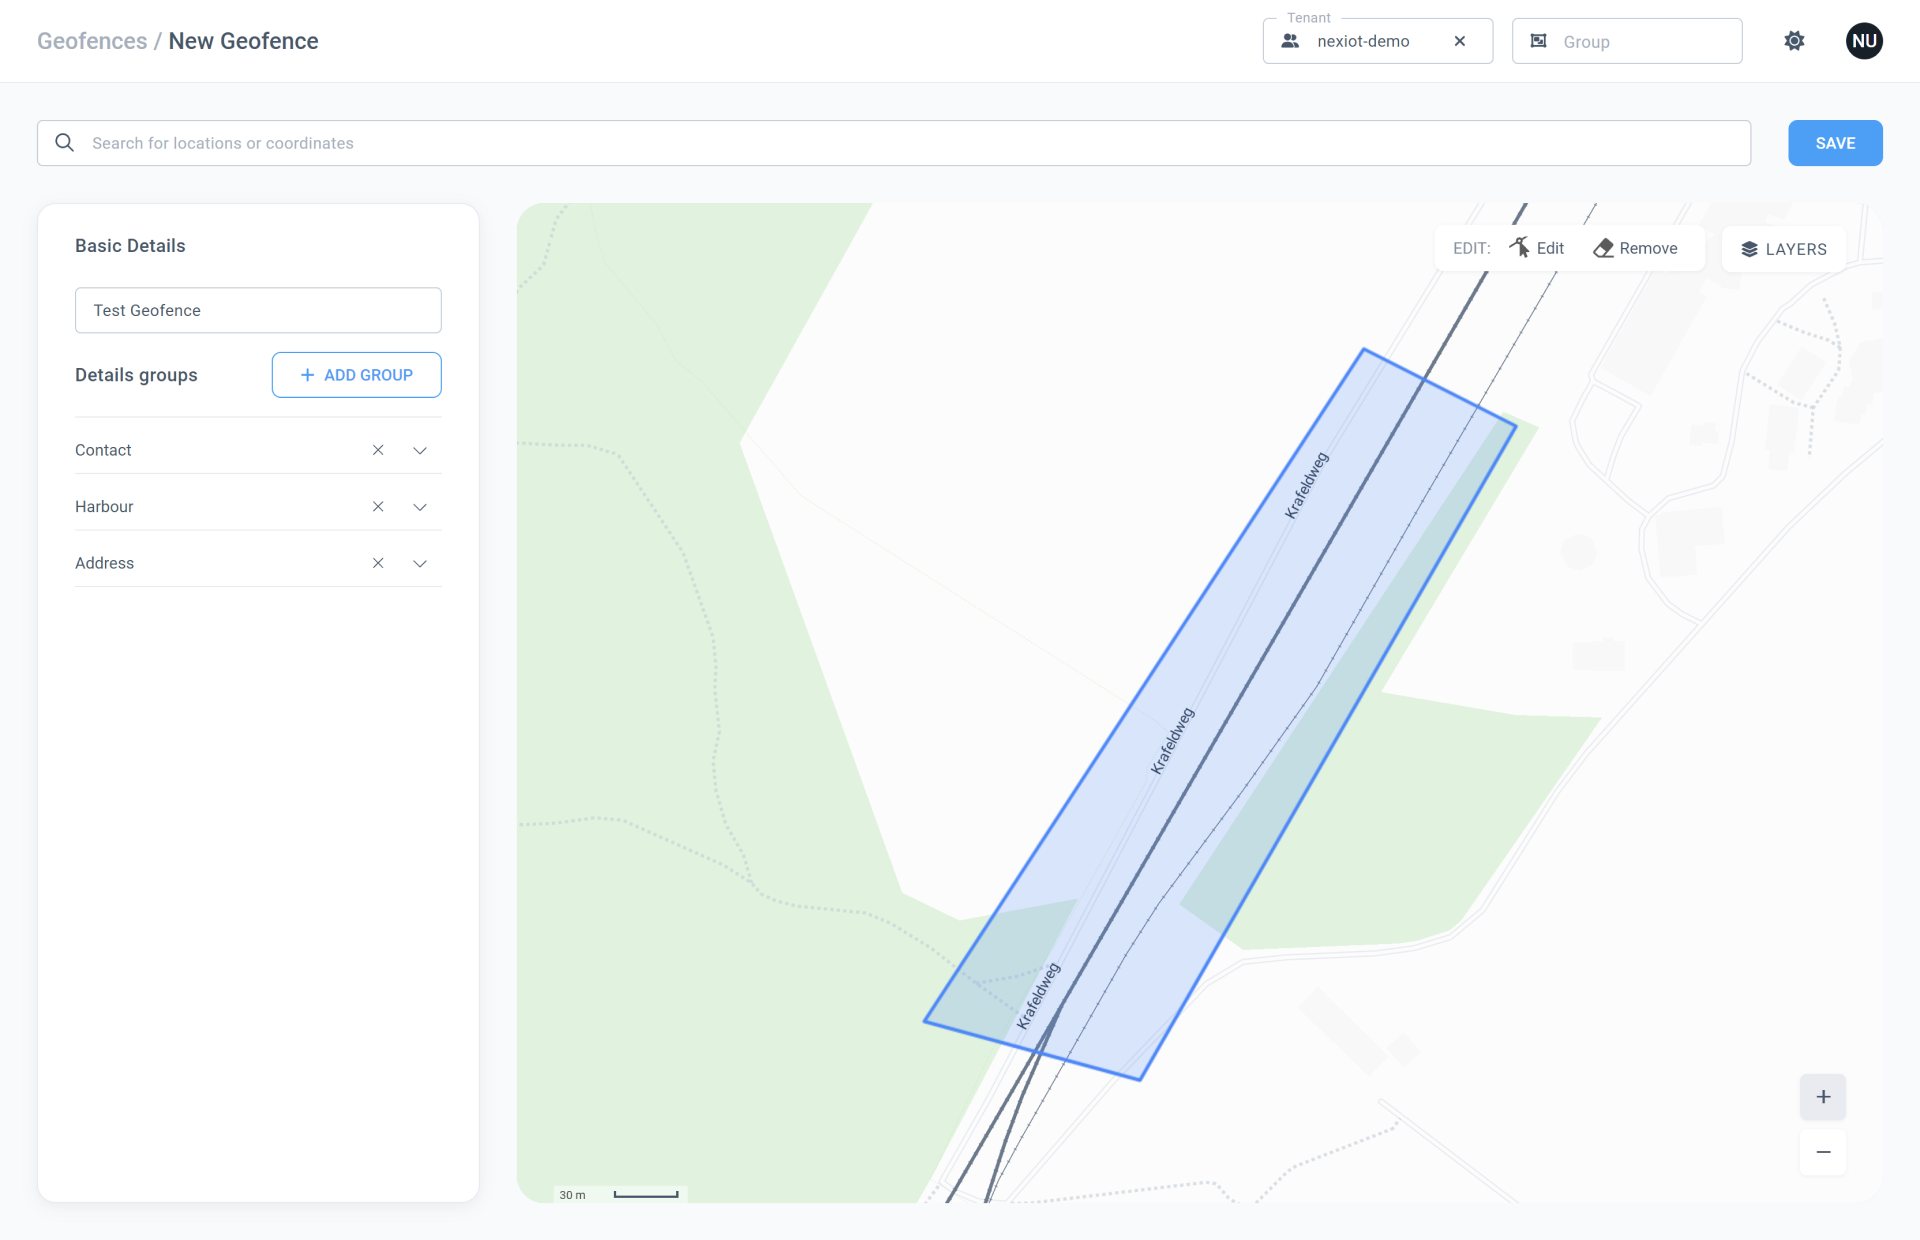Add a new details group
The image size is (1920, 1240).
tap(356, 375)
